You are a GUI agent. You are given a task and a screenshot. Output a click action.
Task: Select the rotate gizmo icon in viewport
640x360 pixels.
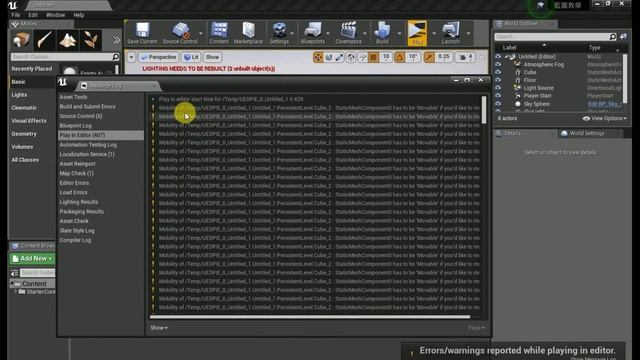(x=329, y=57)
